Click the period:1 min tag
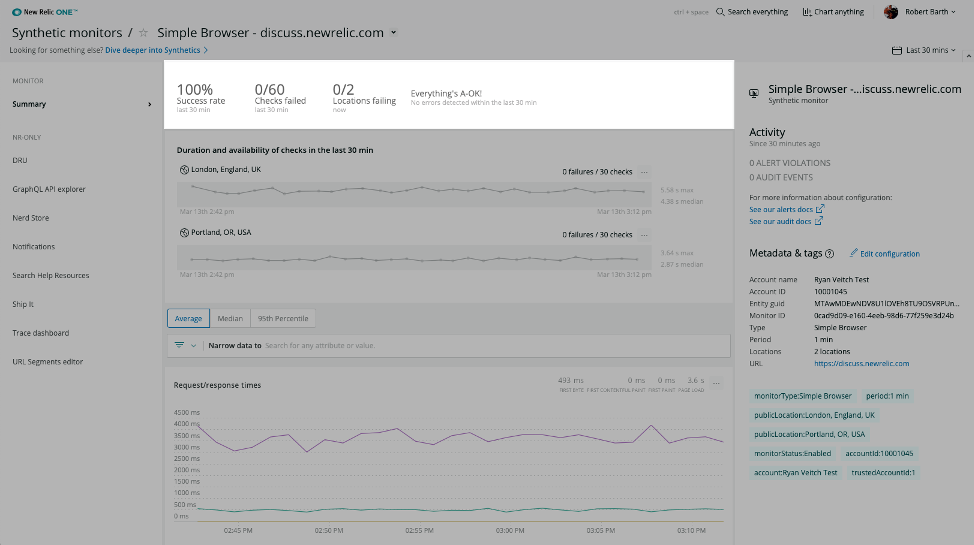Screen dimensions: 974x545 [887, 396]
